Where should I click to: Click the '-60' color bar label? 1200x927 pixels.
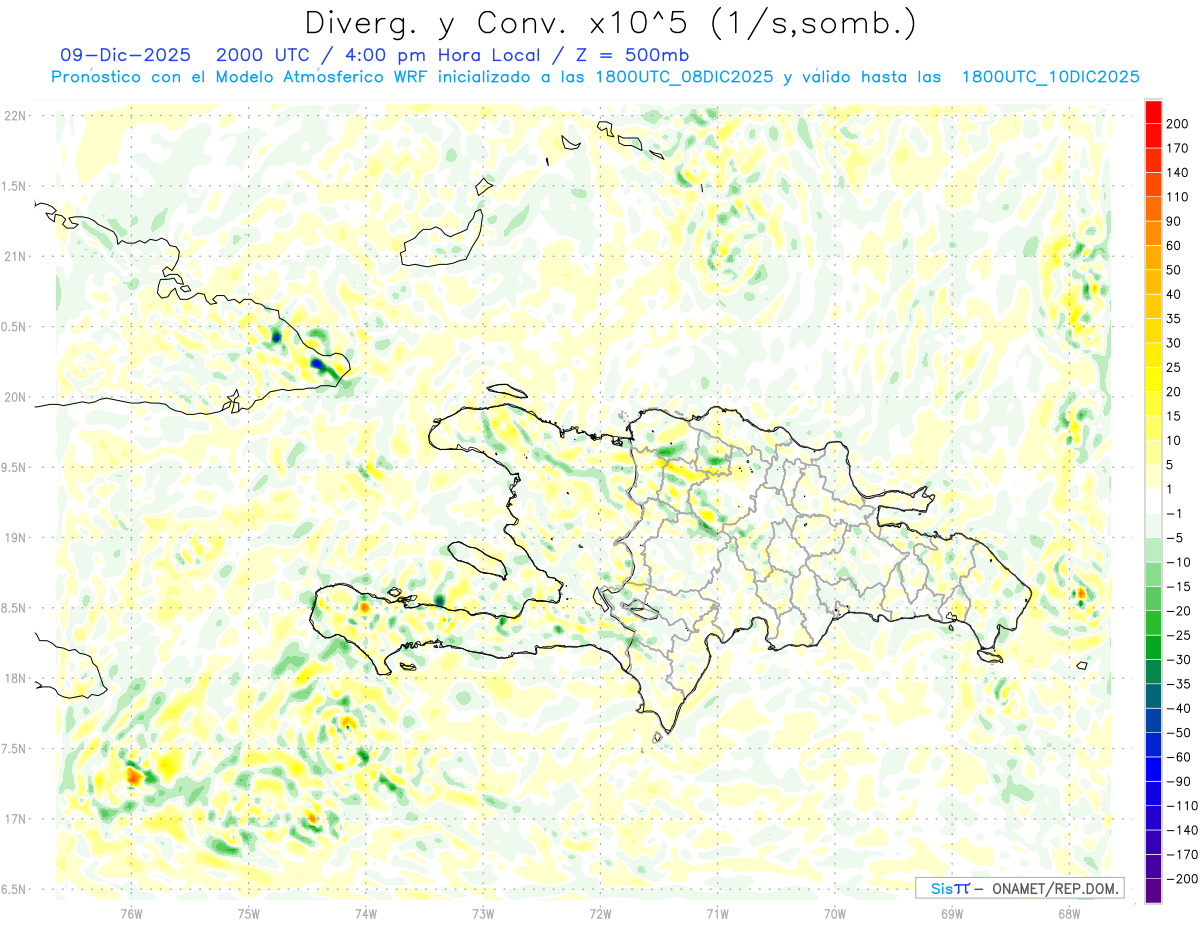[1177, 758]
